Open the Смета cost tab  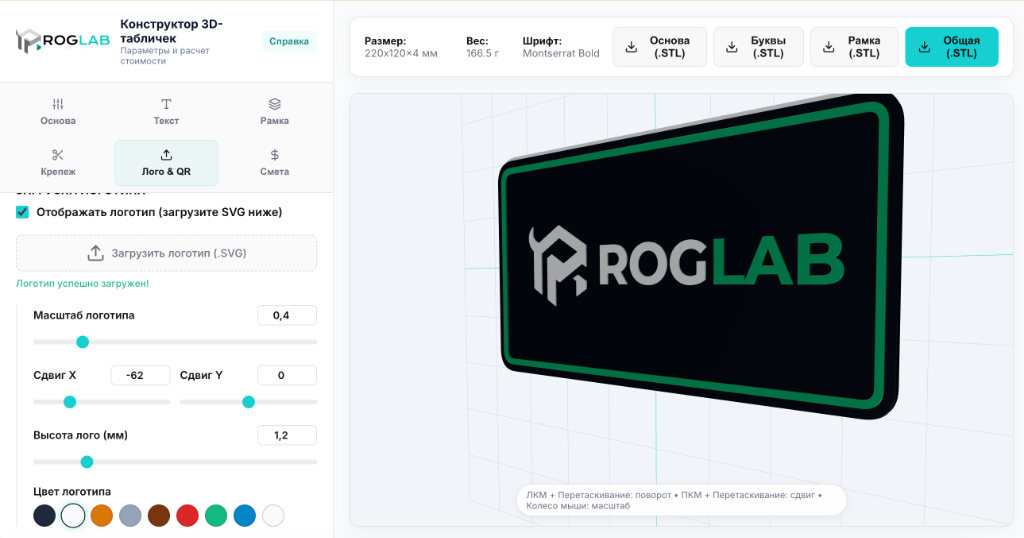(274, 163)
